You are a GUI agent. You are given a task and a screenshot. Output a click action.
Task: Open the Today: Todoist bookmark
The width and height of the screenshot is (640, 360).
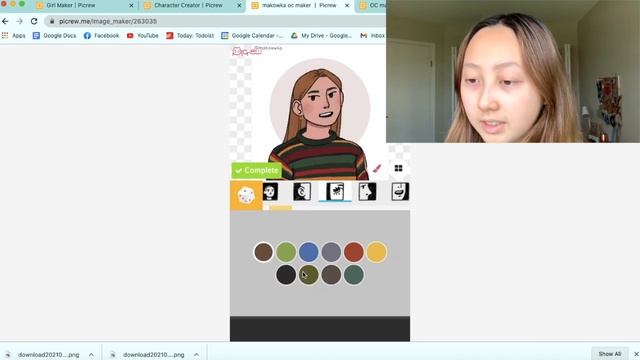190,36
